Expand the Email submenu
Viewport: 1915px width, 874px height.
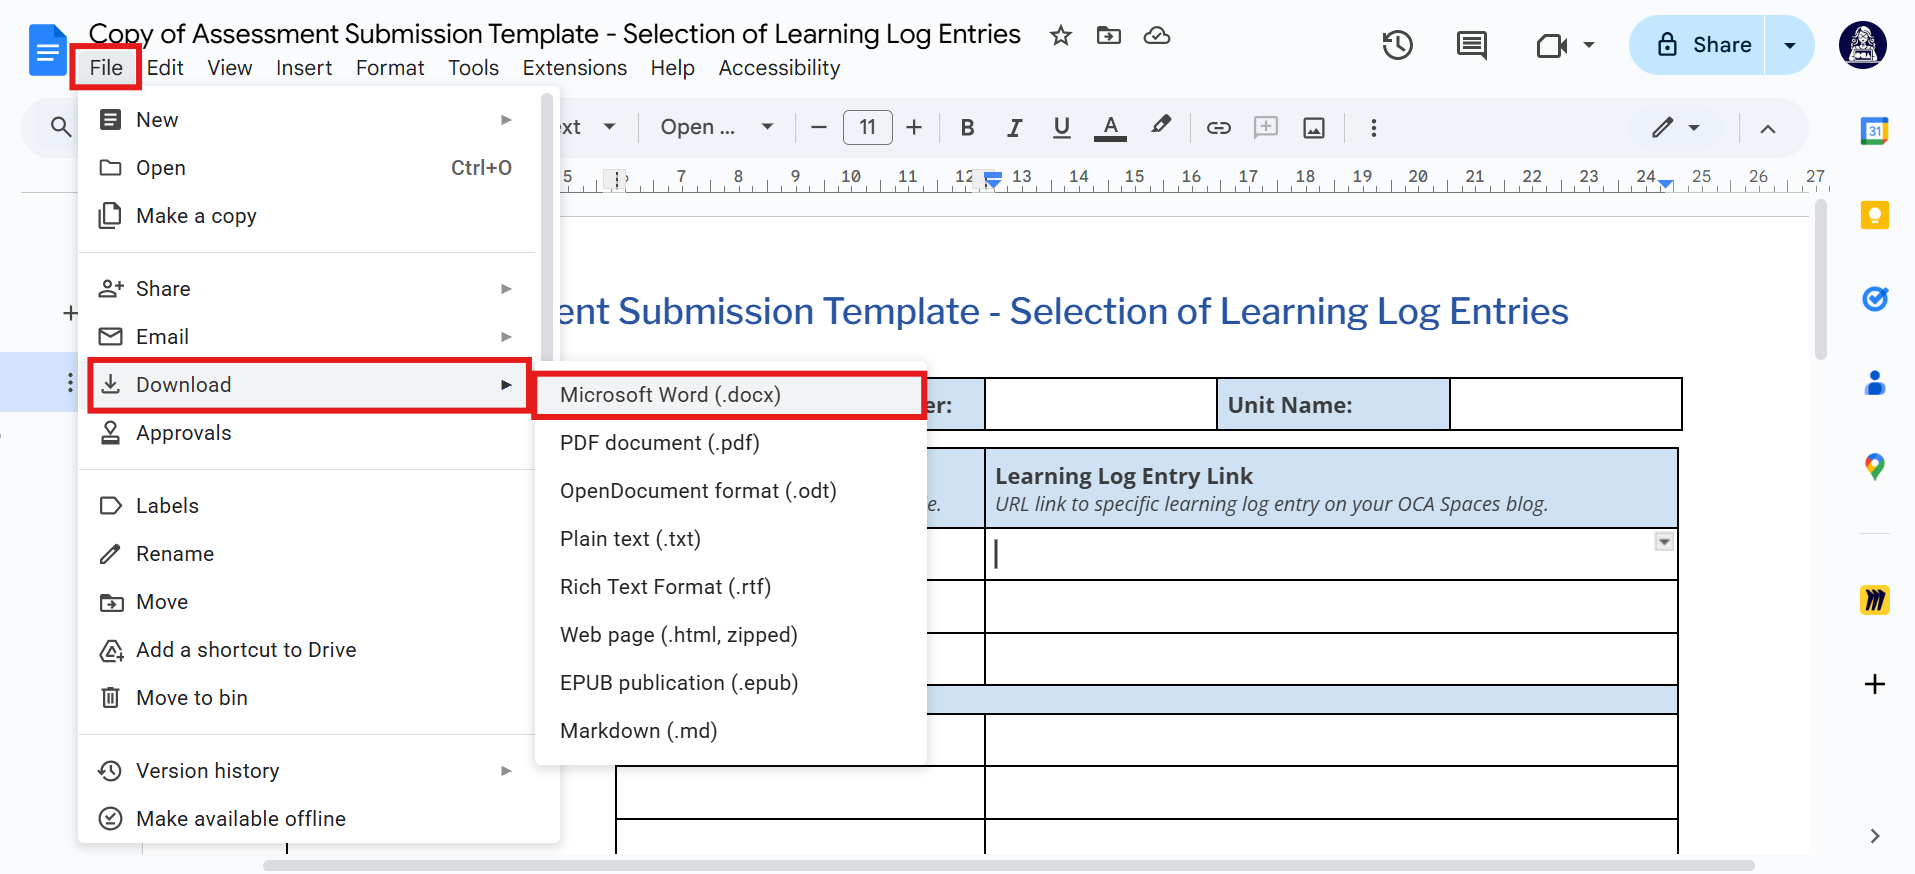tap(308, 337)
